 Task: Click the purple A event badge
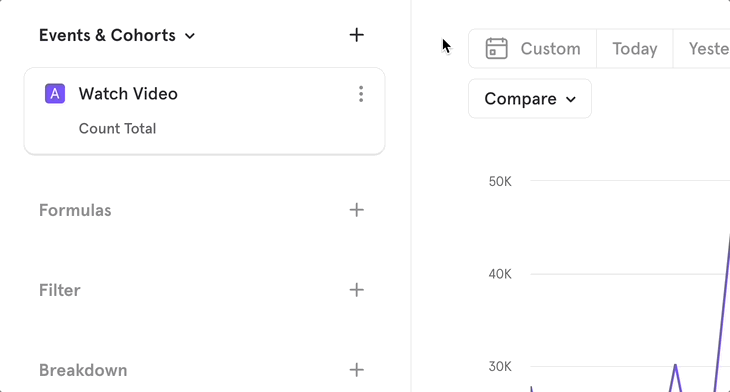pyautogui.click(x=55, y=94)
